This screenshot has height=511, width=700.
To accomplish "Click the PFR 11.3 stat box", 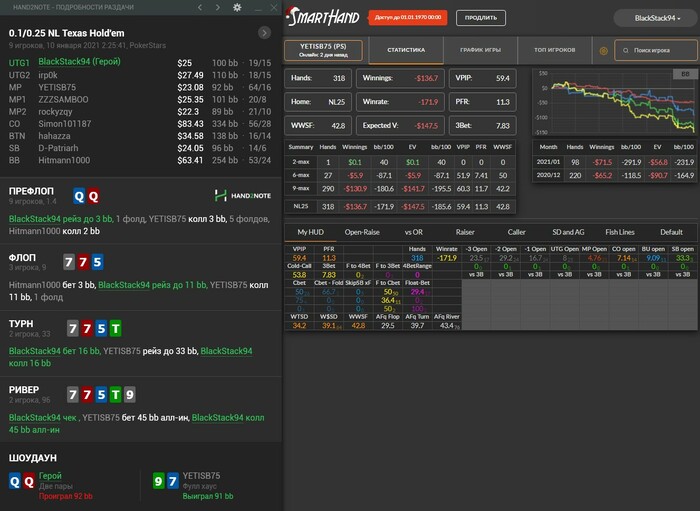I will pyautogui.click(x=483, y=102).
